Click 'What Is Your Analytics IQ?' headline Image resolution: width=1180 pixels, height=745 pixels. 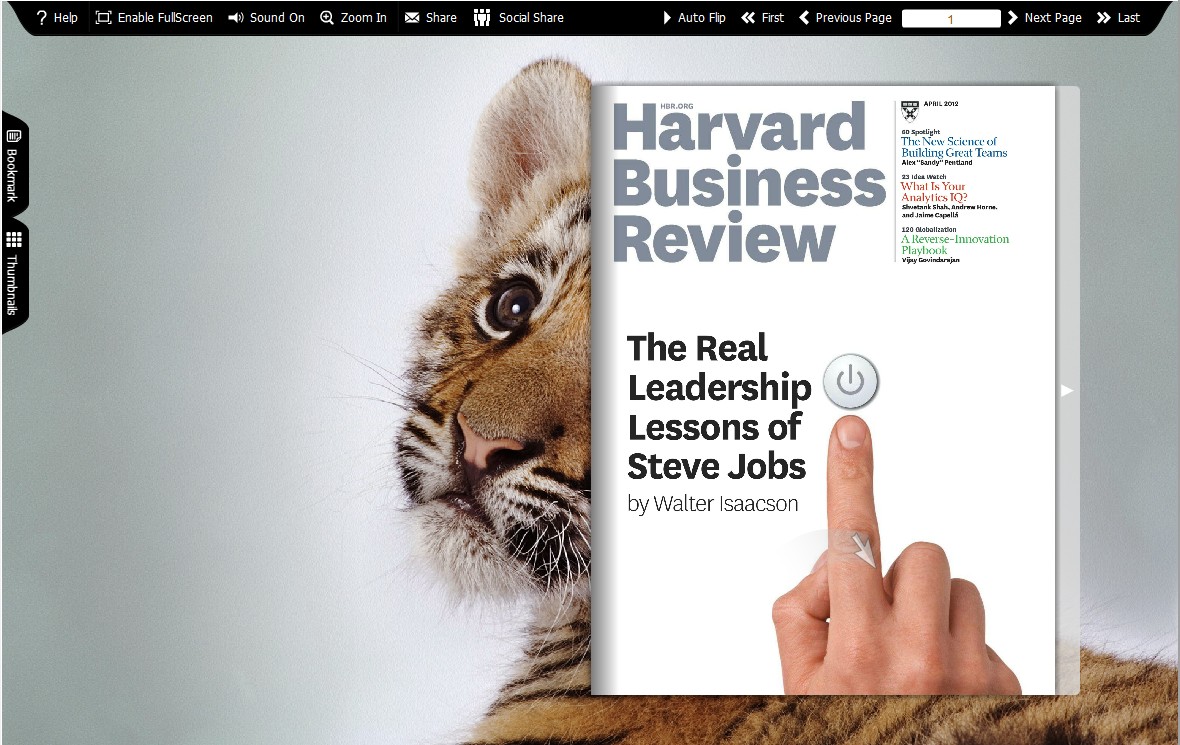tap(934, 192)
